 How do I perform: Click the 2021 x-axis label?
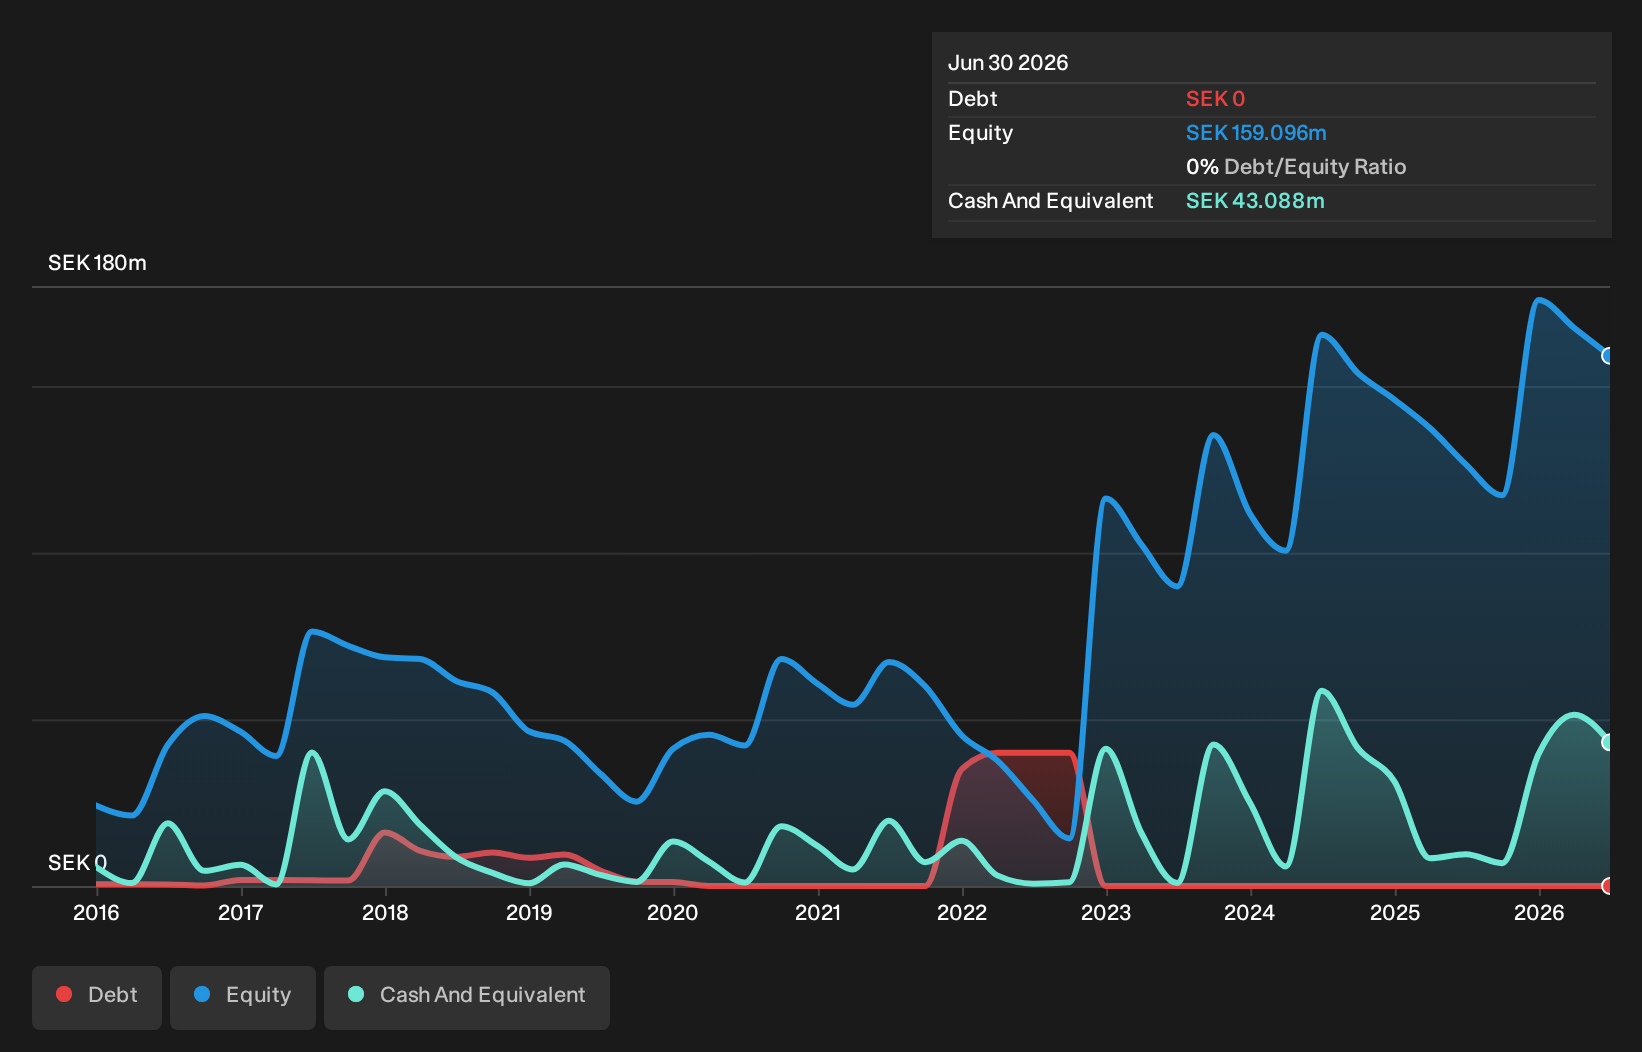tap(818, 912)
